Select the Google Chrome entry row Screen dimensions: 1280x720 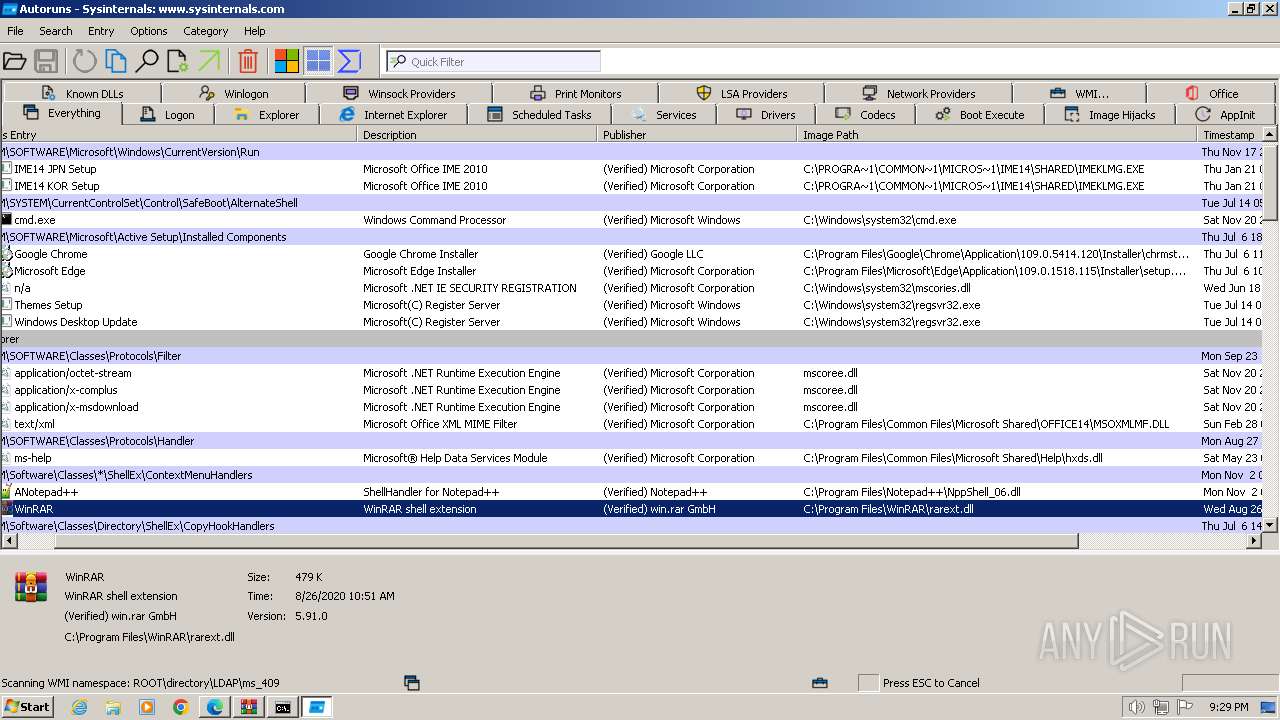632,254
